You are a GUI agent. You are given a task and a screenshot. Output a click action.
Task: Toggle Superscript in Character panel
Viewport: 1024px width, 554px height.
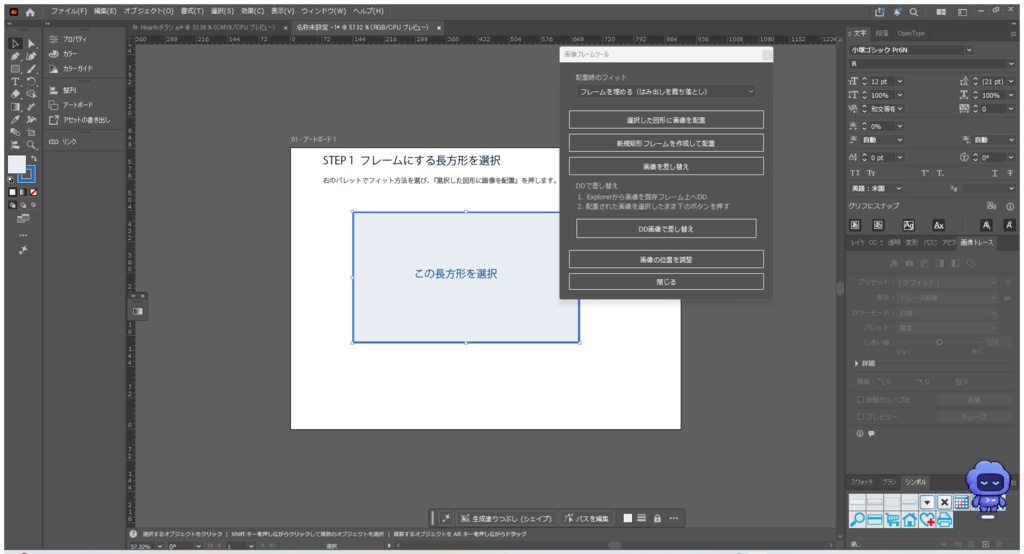click(x=925, y=173)
